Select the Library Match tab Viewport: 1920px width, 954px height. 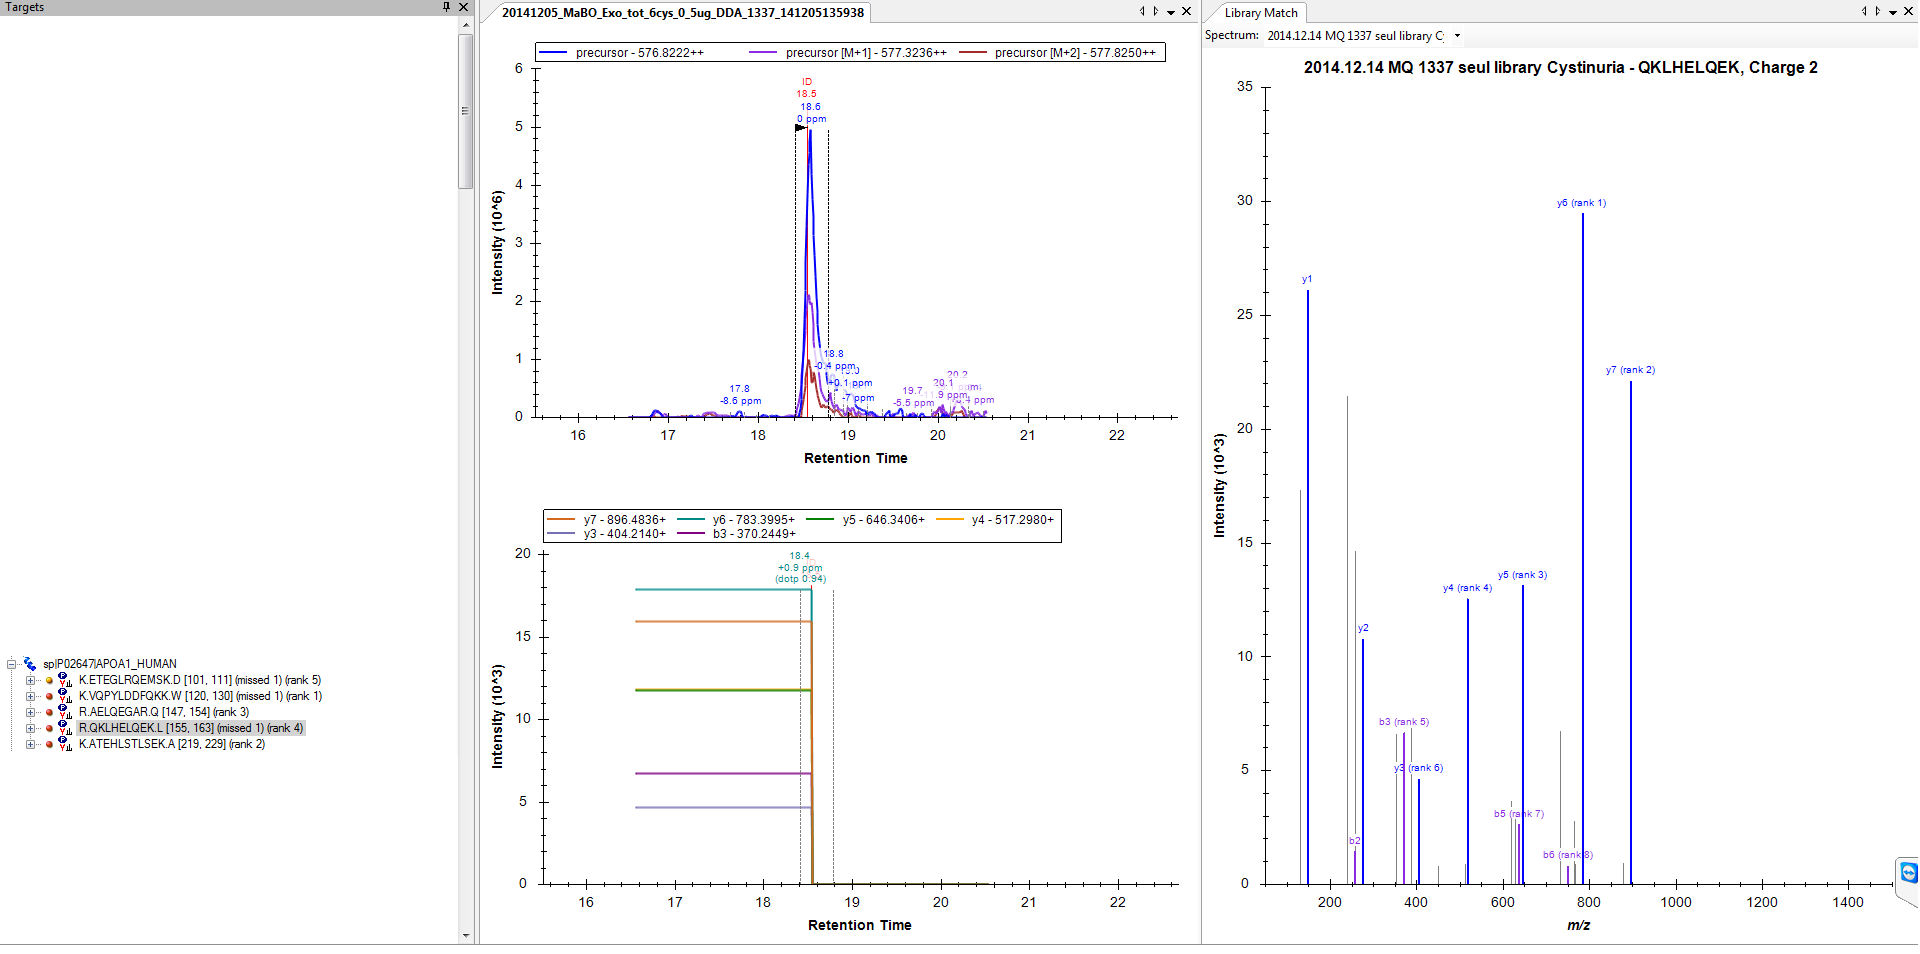1260,13
